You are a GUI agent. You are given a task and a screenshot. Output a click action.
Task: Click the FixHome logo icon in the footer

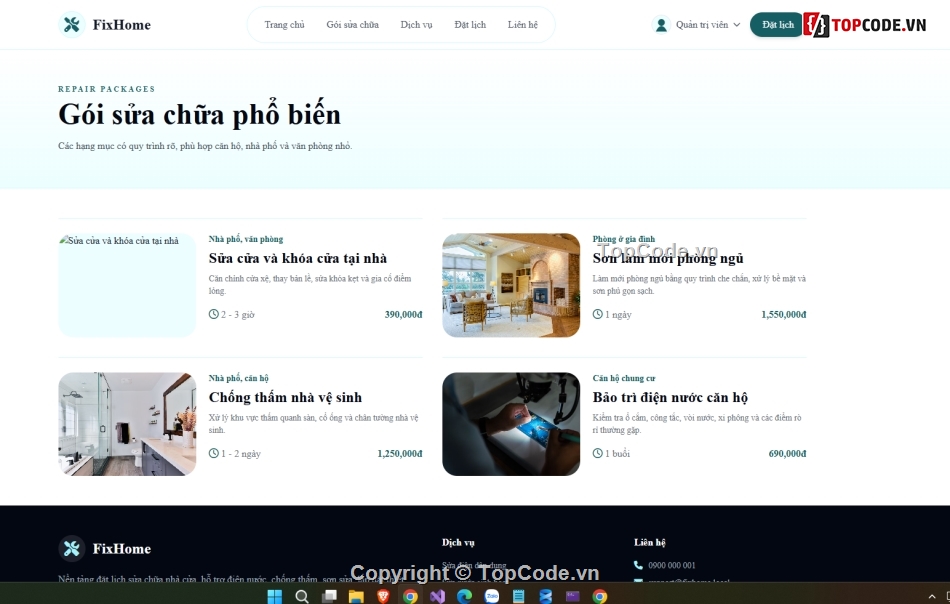click(71, 549)
